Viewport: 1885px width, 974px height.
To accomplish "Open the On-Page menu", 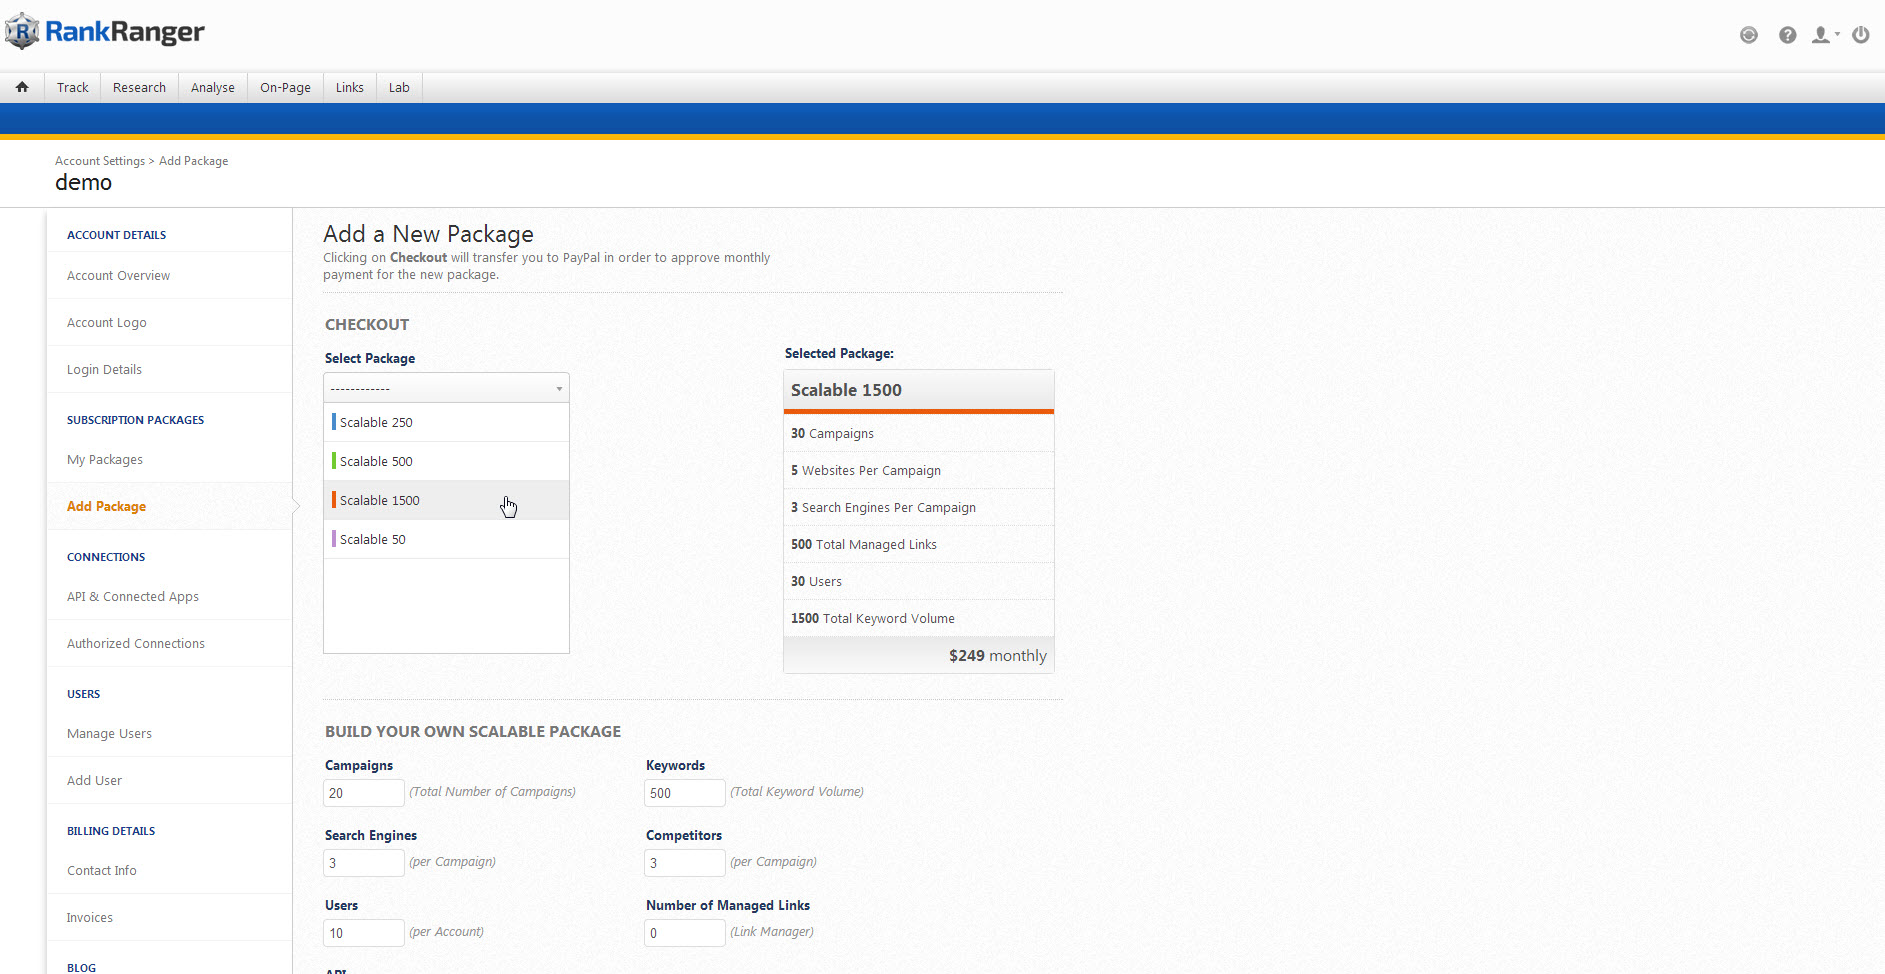I will pos(285,87).
